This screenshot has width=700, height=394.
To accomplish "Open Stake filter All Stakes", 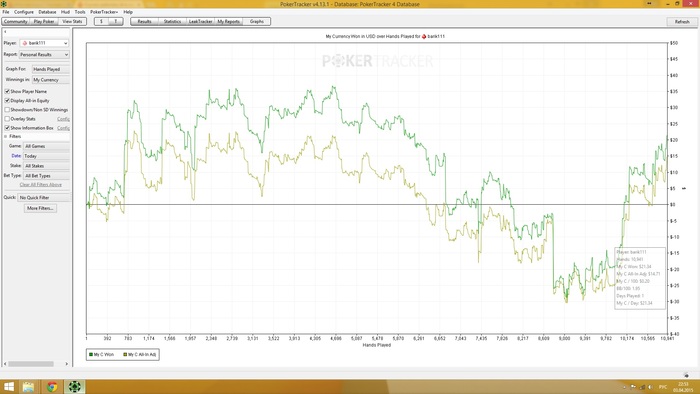I will point(46,166).
